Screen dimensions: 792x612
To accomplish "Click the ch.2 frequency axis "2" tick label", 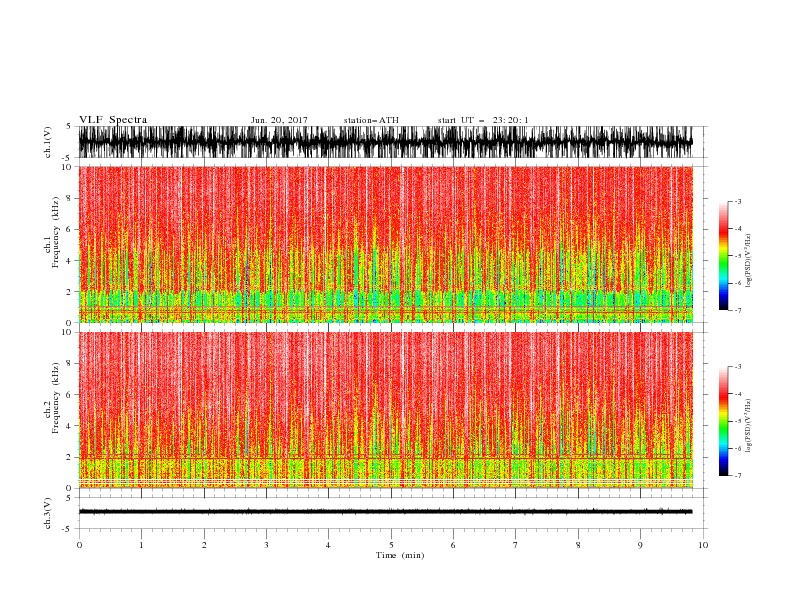I will 69,457.
